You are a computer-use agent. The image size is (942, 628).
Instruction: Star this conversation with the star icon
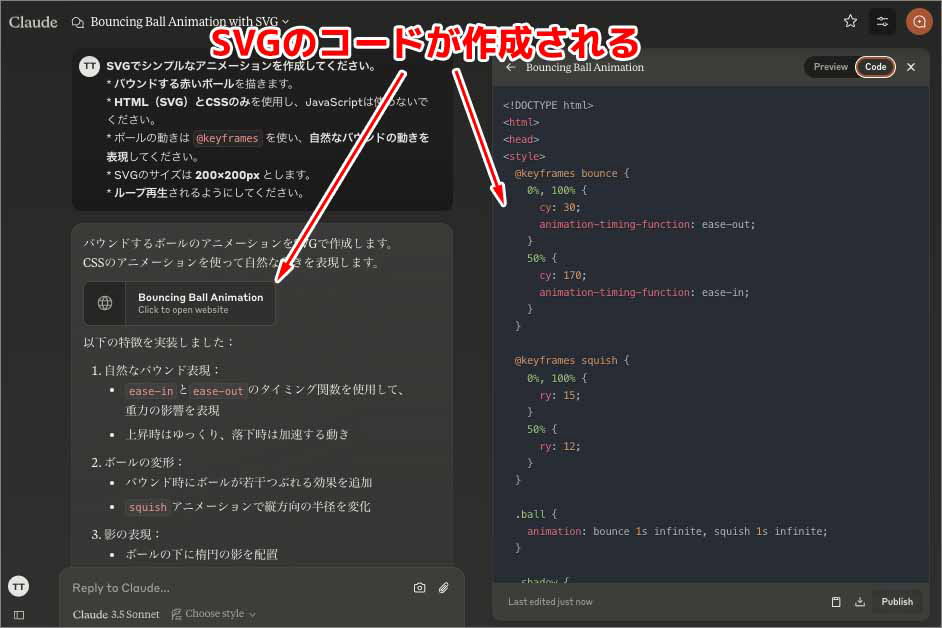click(850, 21)
